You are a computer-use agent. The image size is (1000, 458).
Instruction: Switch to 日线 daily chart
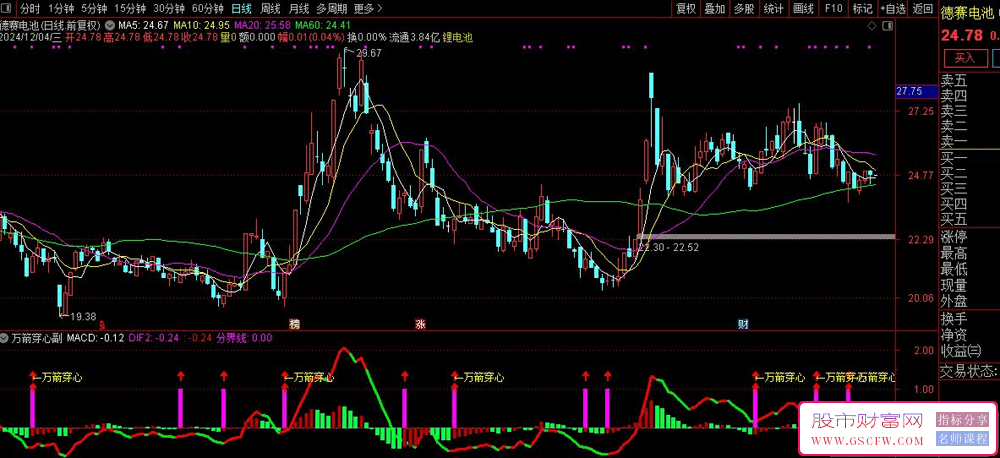click(x=241, y=9)
